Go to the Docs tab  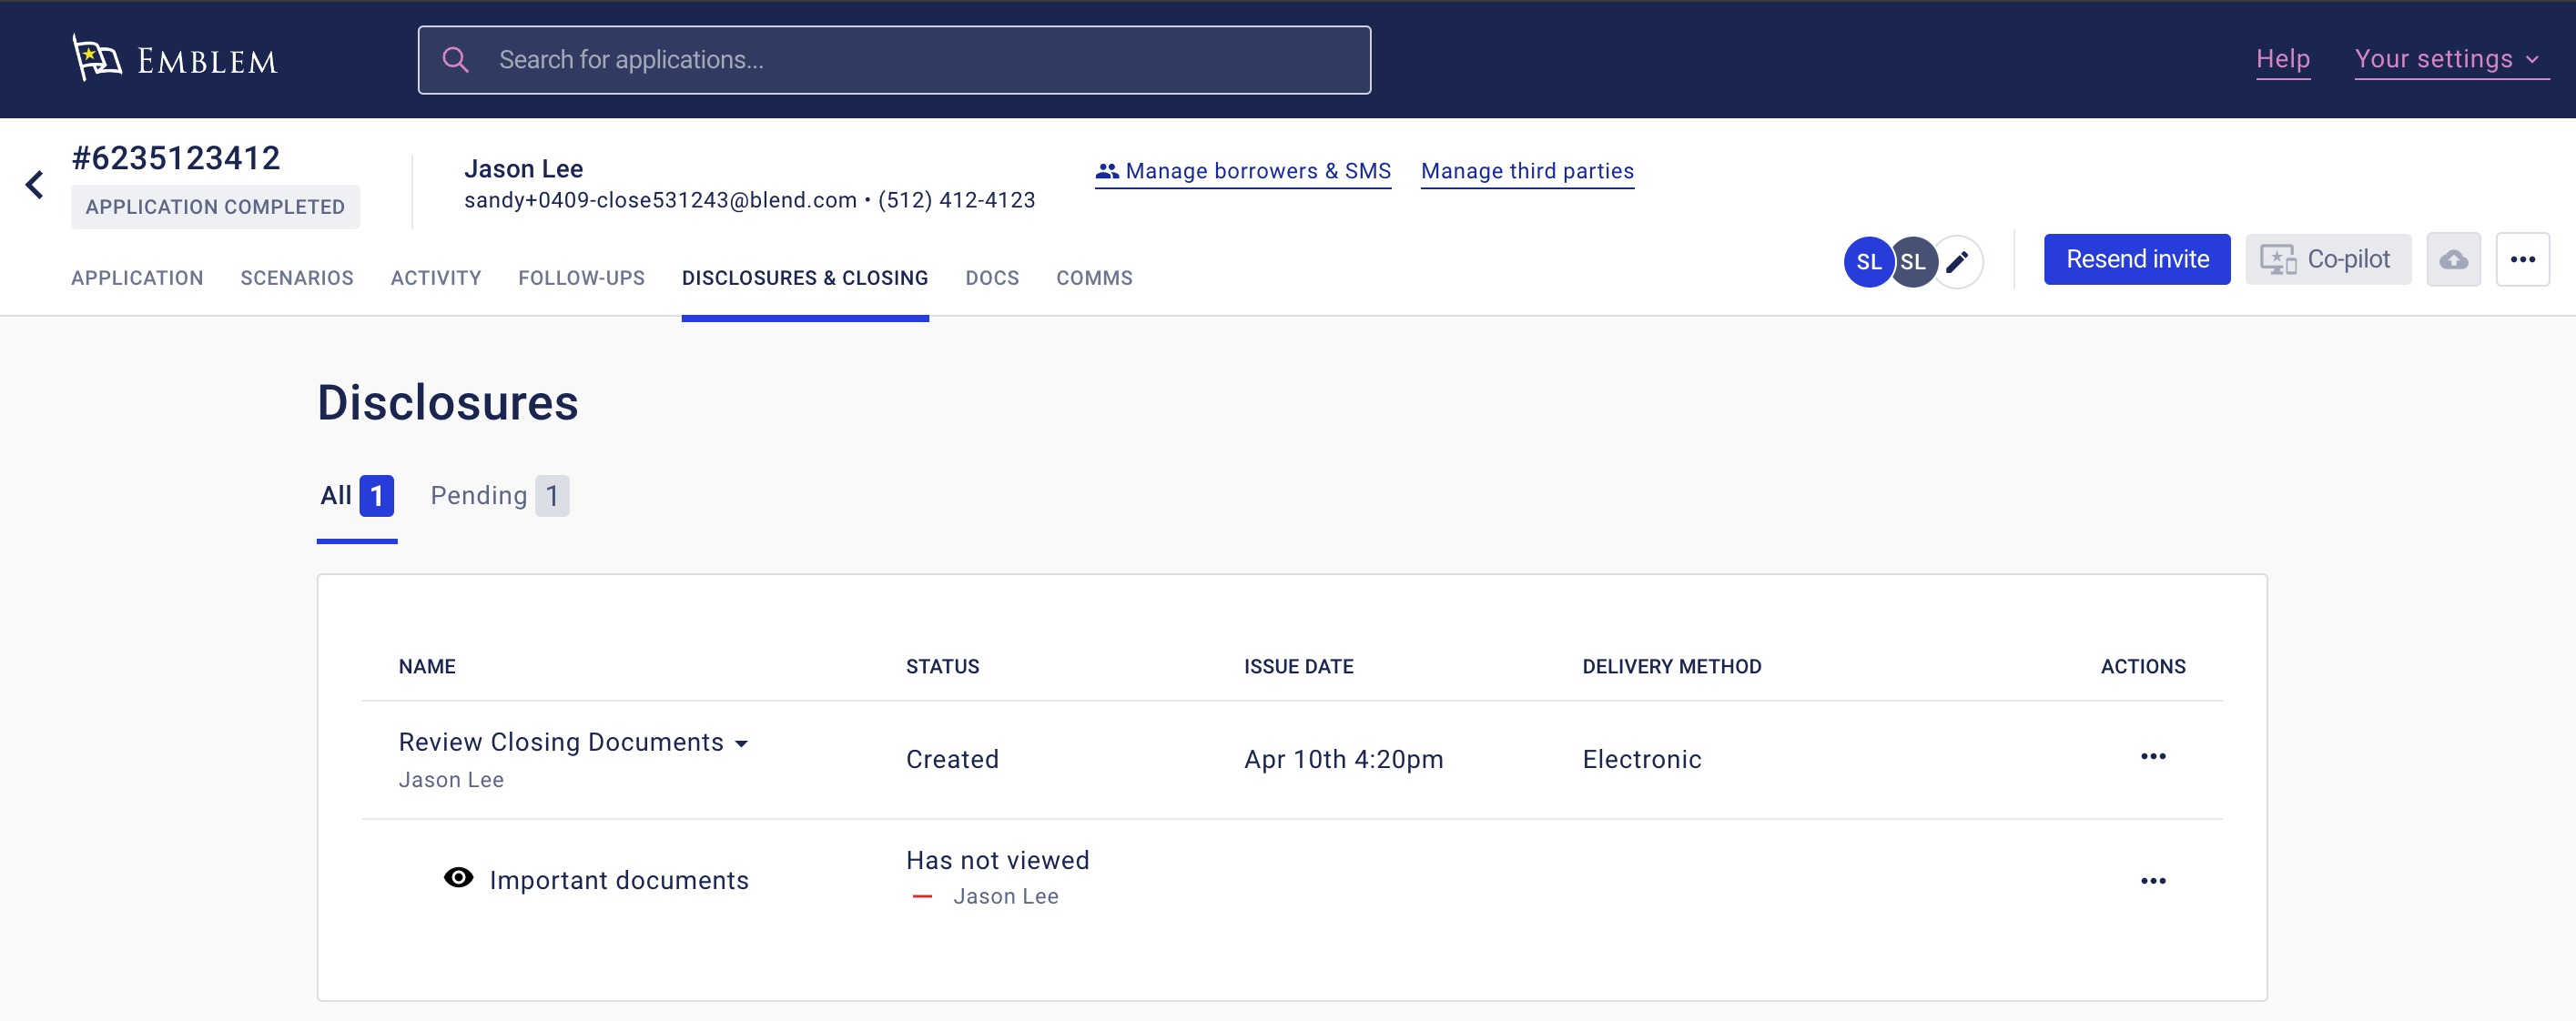tap(991, 278)
